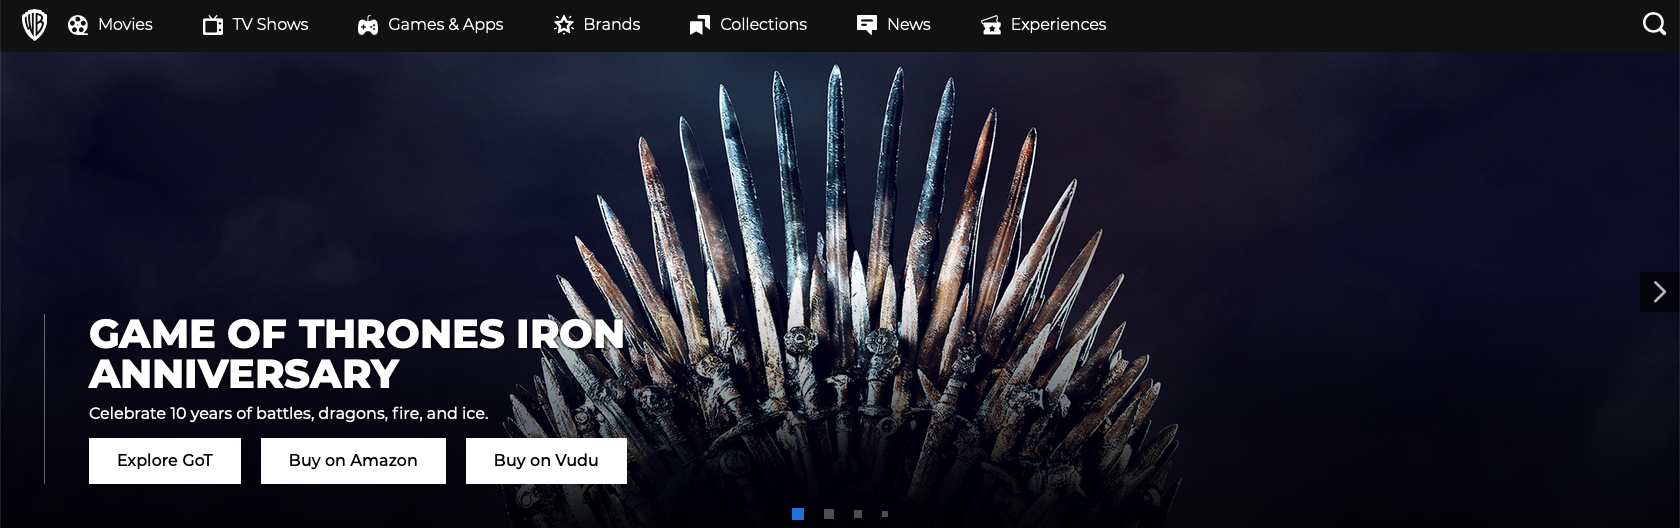Click the ticket booth icon beside Experiences
The height and width of the screenshot is (528, 1680).
pyautogui.click(x=991, y=25)
